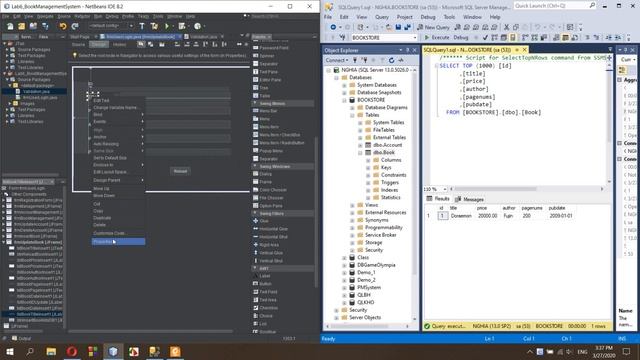
Task: Click the Build Project hammer icon in NetBeans
Action: tap(142, 26)
